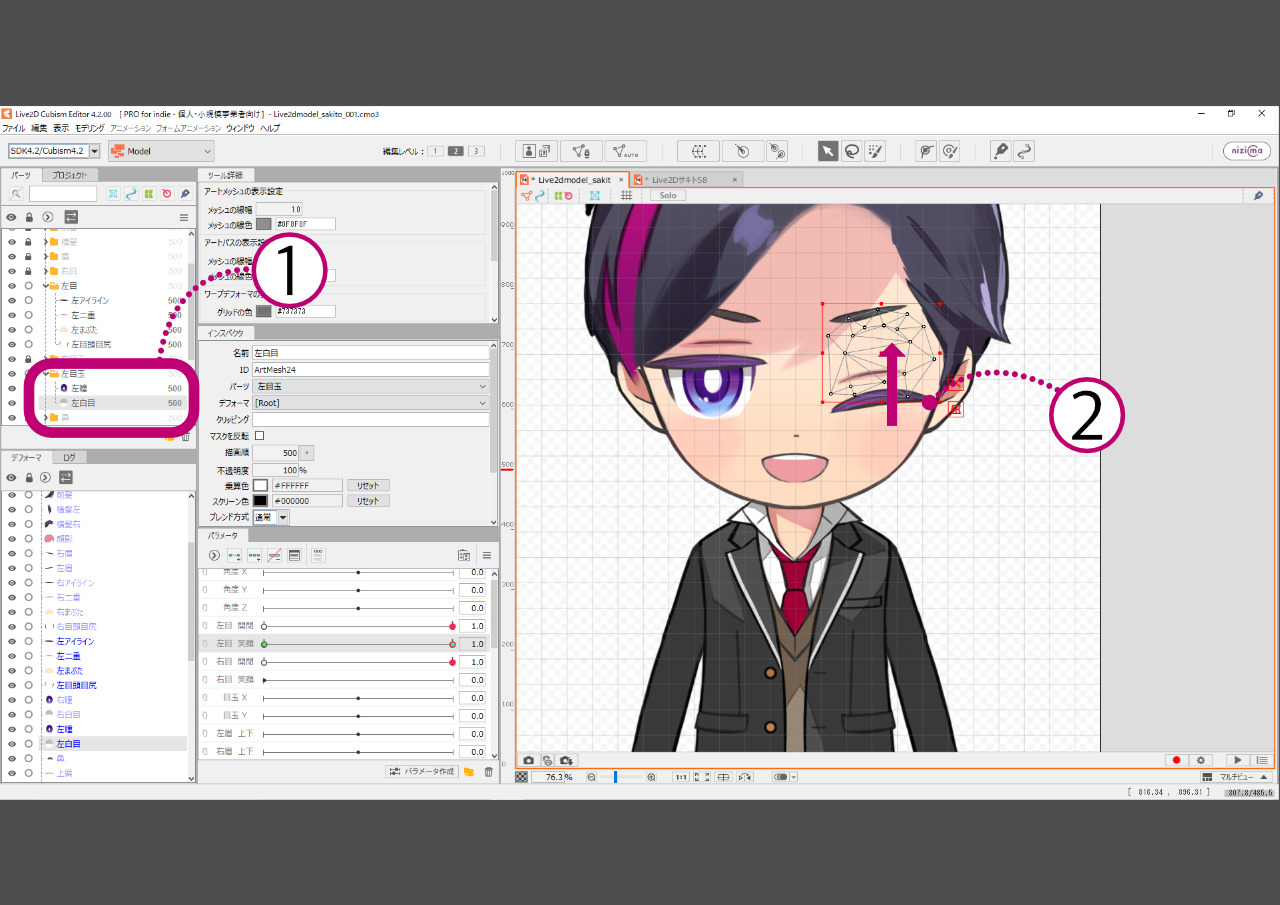
Task: Click add three keys parameter icon
Action: (x=254, y=555)
